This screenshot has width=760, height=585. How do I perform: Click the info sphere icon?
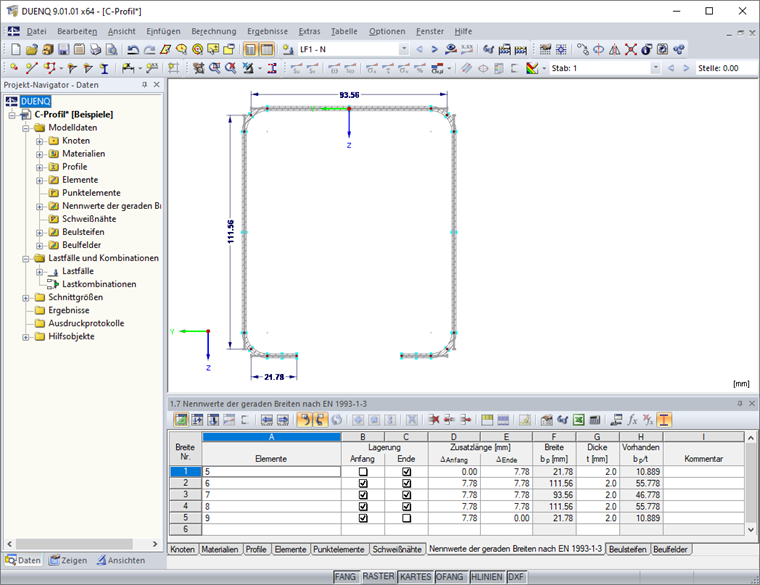tap(647, 49)
